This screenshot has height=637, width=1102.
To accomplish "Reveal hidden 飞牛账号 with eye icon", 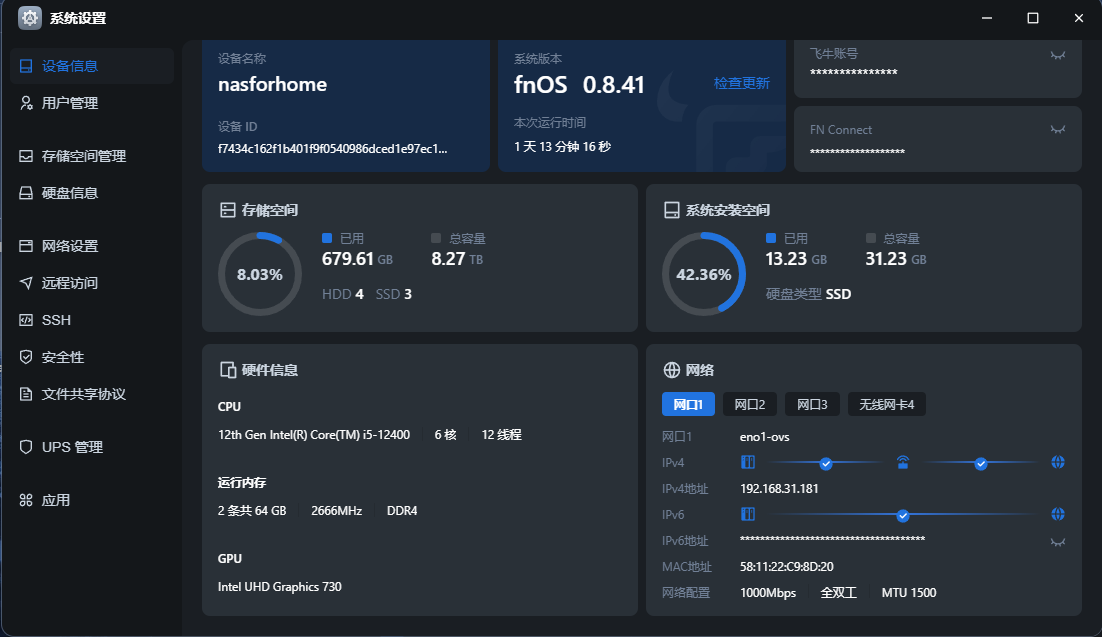I will [x=1057, y=55].
